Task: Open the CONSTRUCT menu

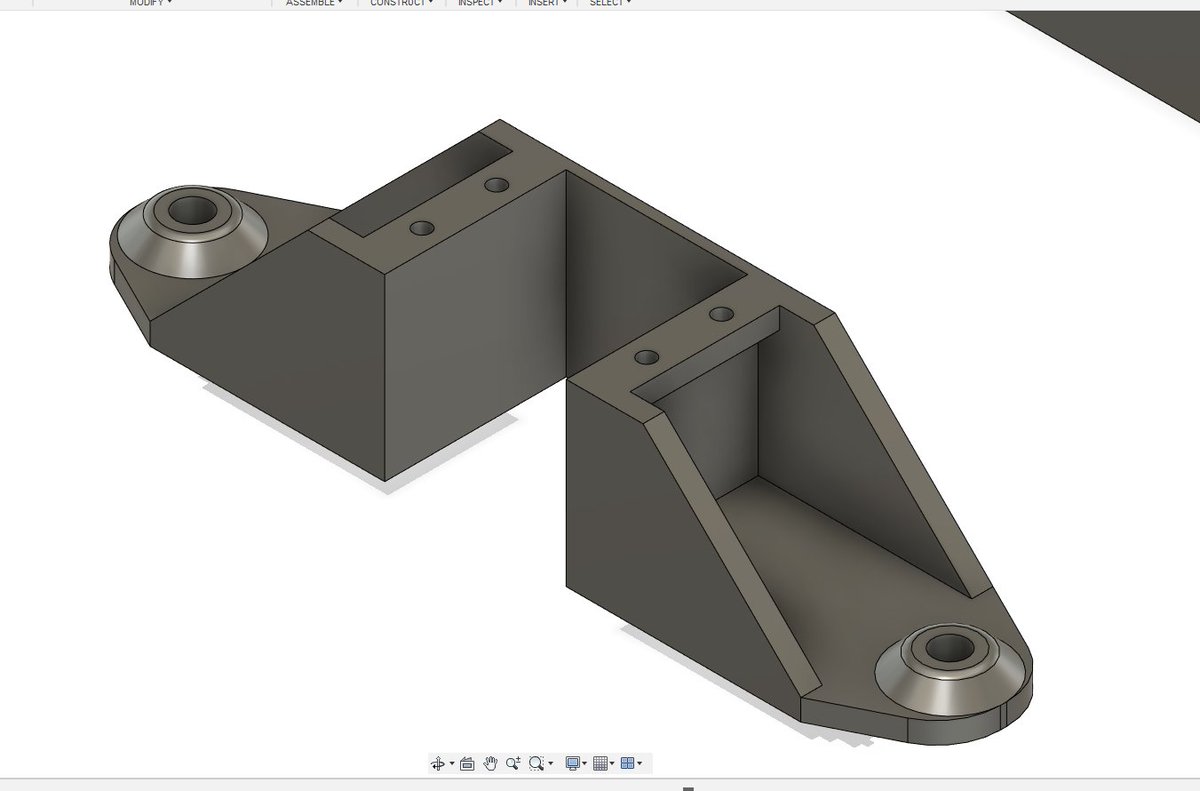Action: [402, 3]
